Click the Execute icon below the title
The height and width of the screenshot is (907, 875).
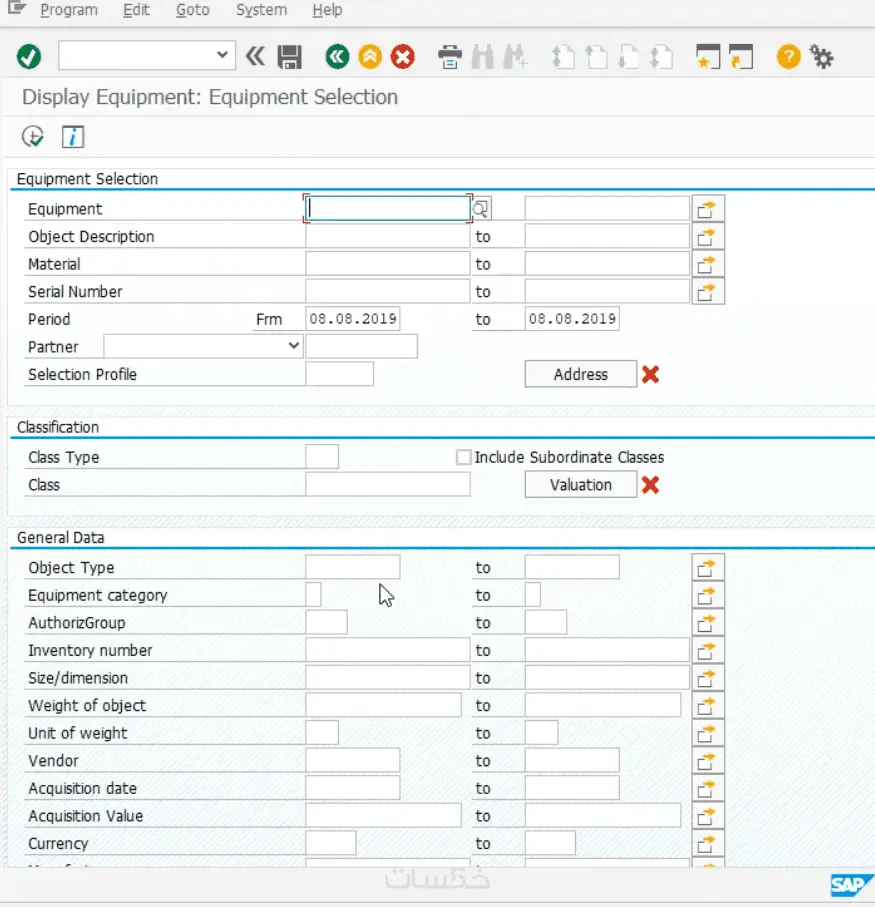(32, 136)
